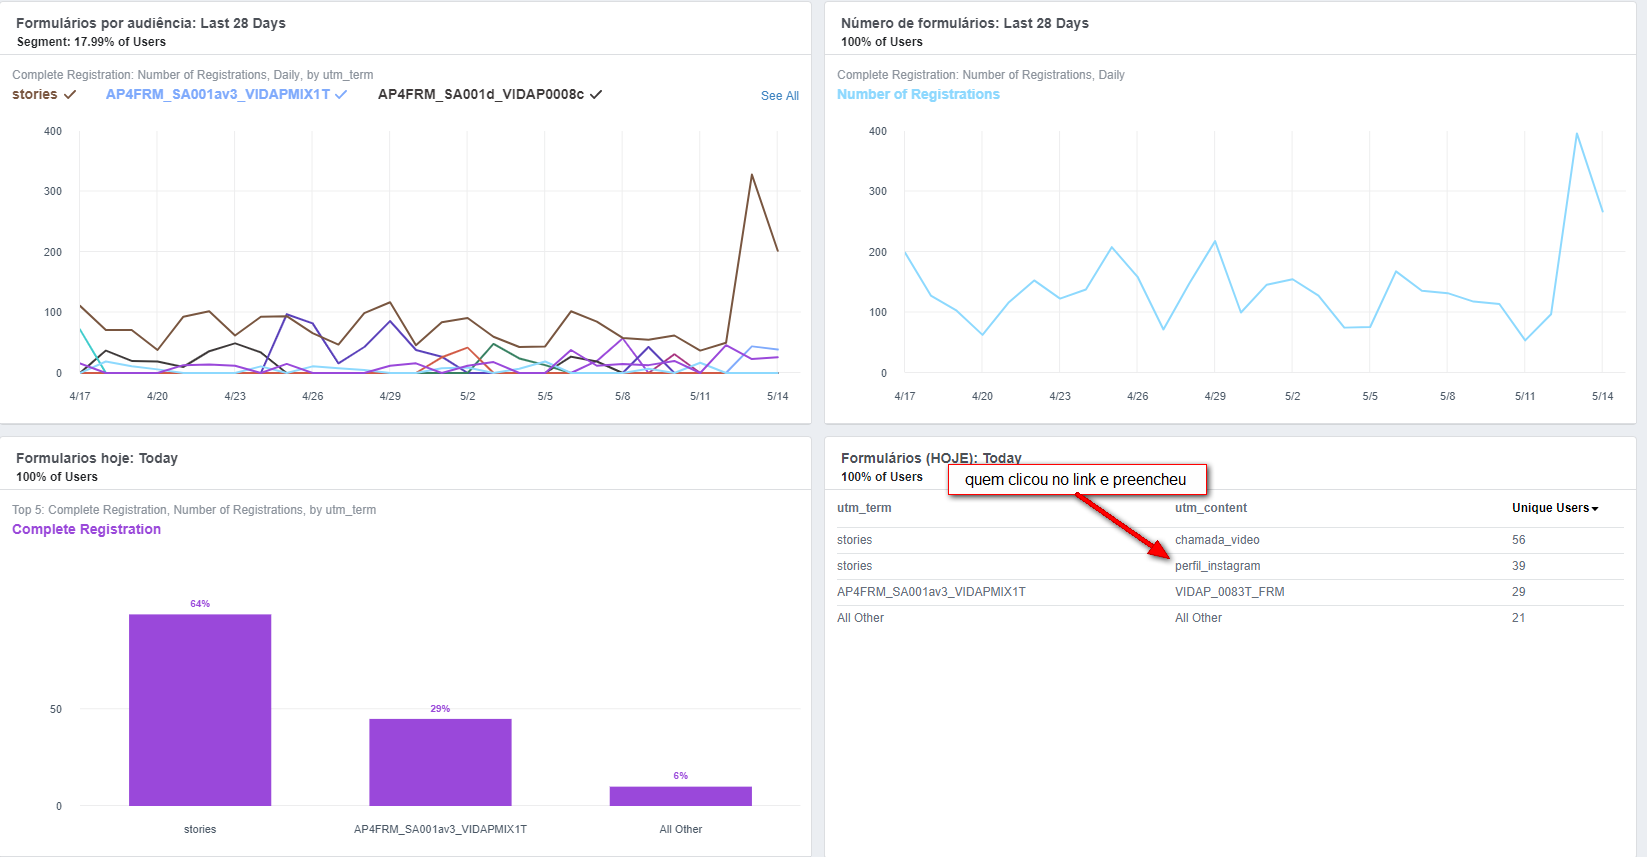
Task: Click the 6% All Other bar
Action: [680, 796]
